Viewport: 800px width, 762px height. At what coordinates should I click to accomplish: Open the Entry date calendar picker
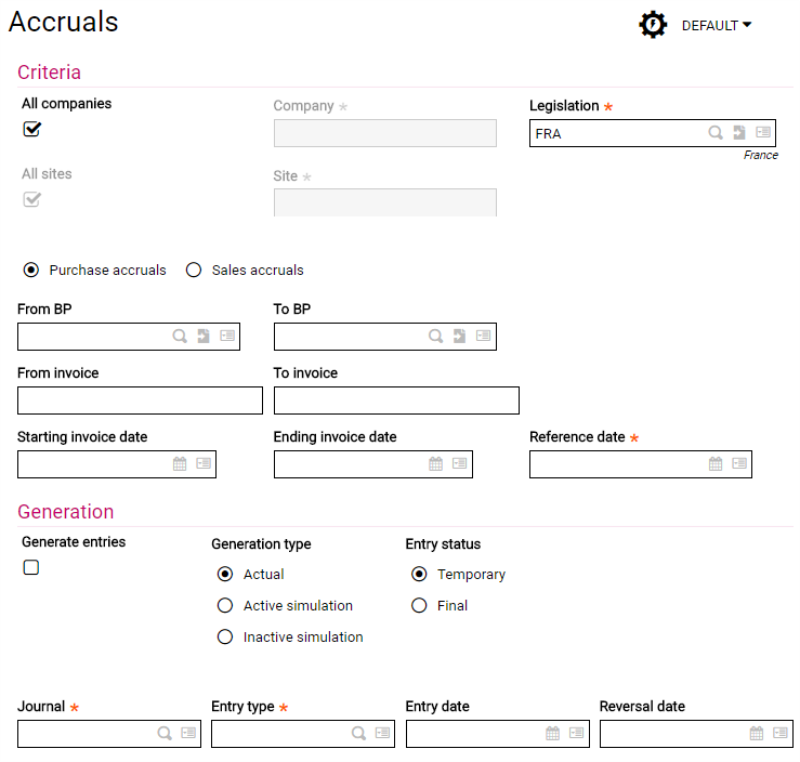(x=553, y=733)
